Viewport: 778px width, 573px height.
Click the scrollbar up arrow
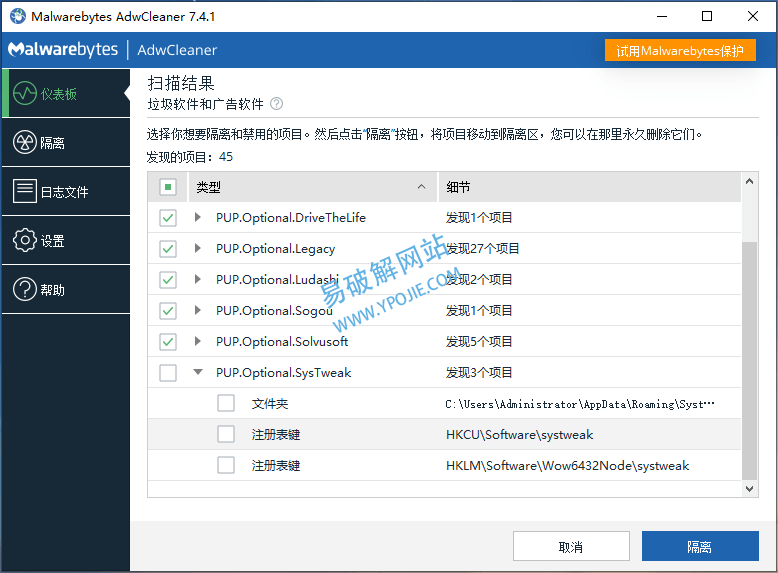pyautogui.click(x=749, y=182)
